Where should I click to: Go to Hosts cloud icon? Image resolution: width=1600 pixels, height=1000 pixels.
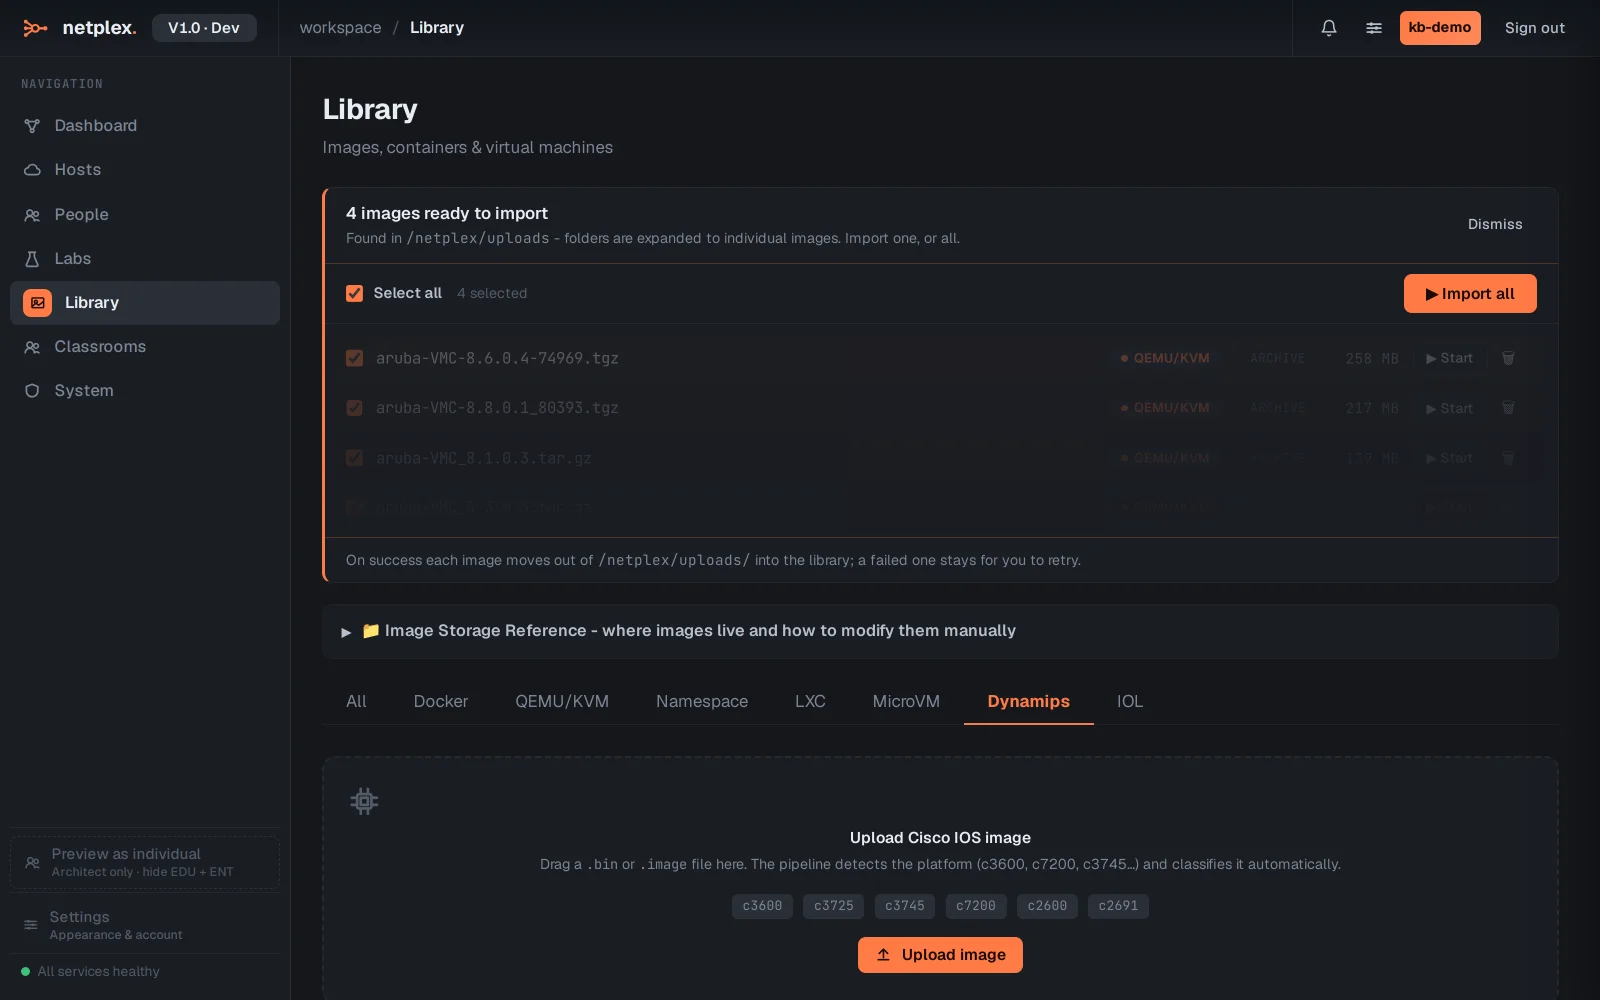32,170
